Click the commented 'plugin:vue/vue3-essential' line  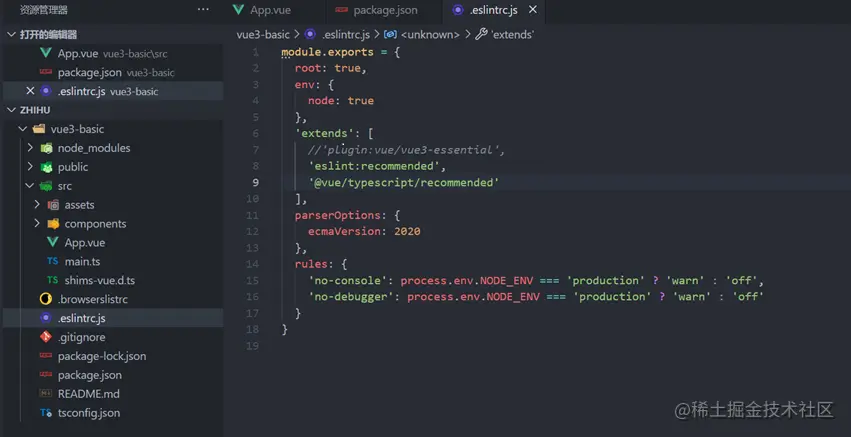pyautogui.click(x=407, y=150)
